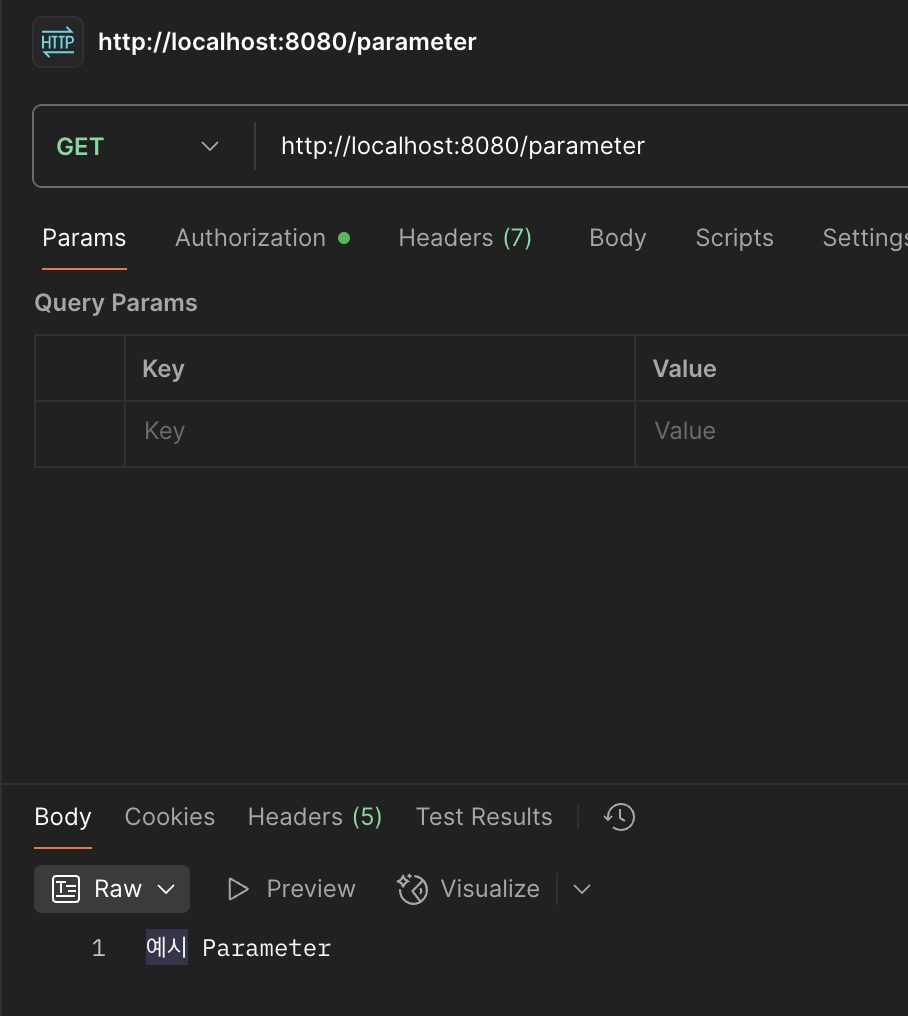908x1016 pixels.
Task: Select the request Headers (7) tab
Action: [465, 238]
